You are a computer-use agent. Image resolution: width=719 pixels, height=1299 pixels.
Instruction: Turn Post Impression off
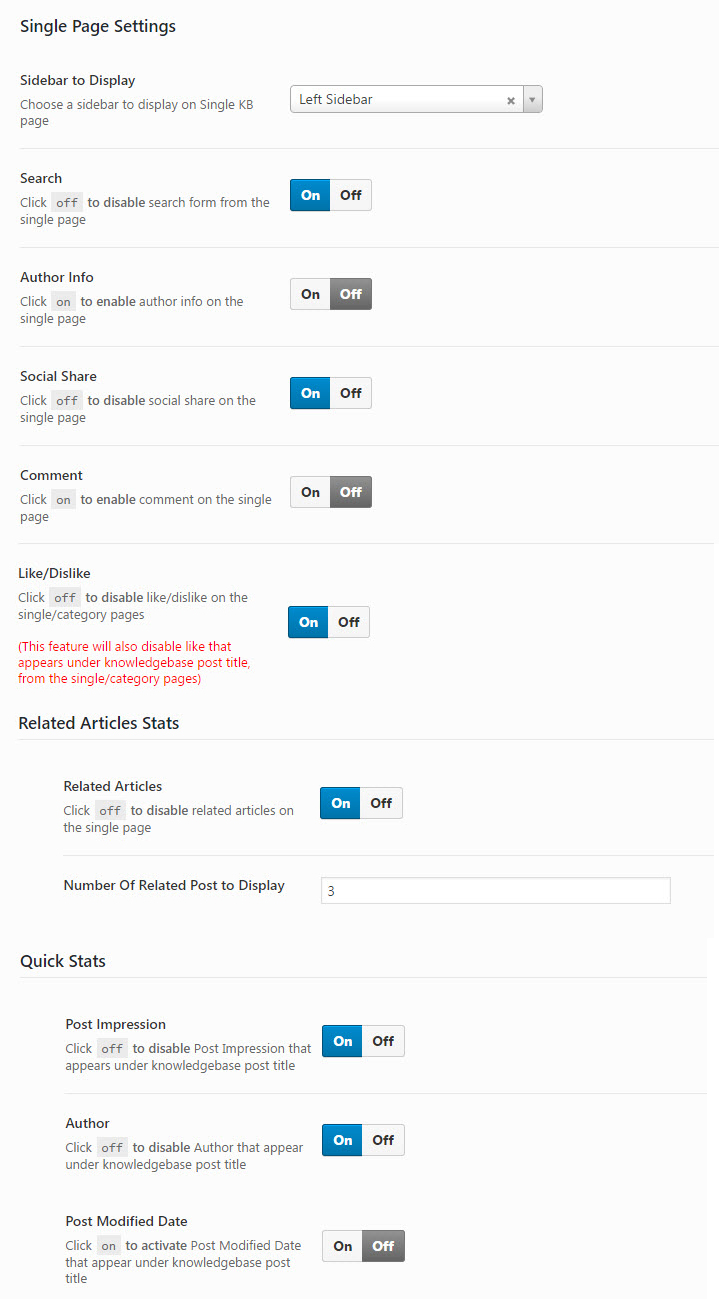383,1041
